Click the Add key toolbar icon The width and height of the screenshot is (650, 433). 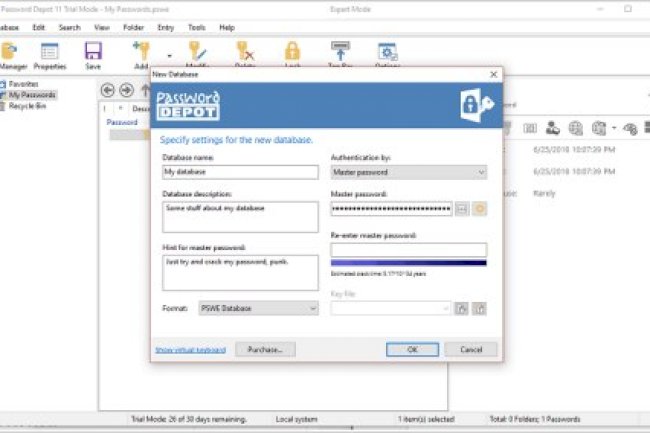(141, 54)
